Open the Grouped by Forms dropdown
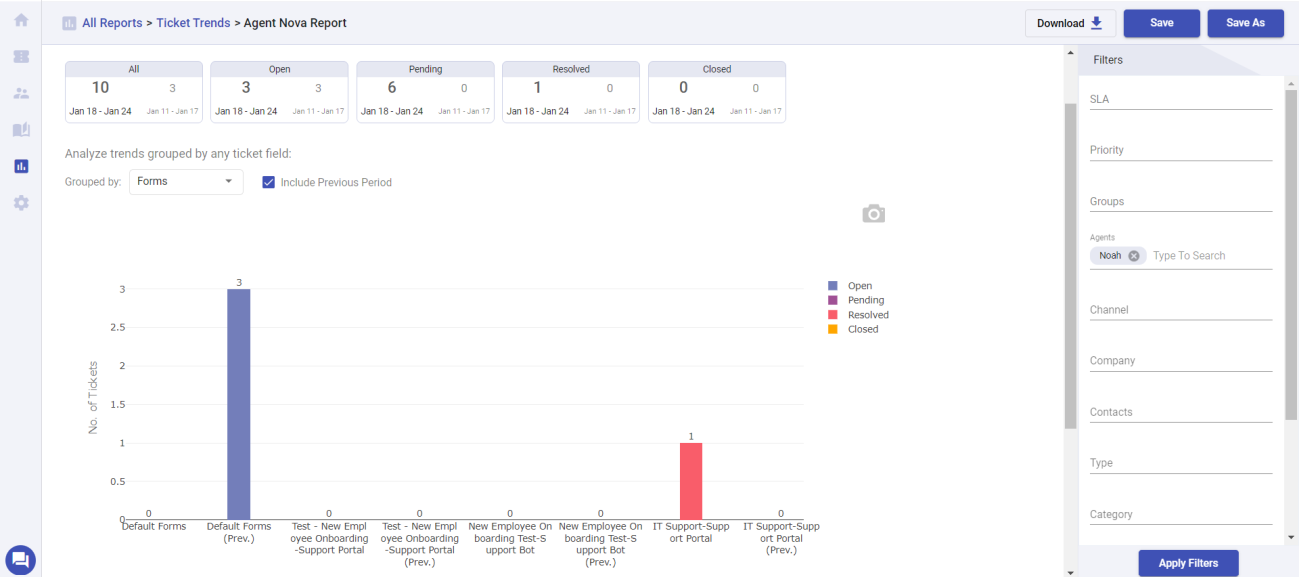The width and height of the screenshot is (1299, 577). pyautogui.click(x=186, y=182)
